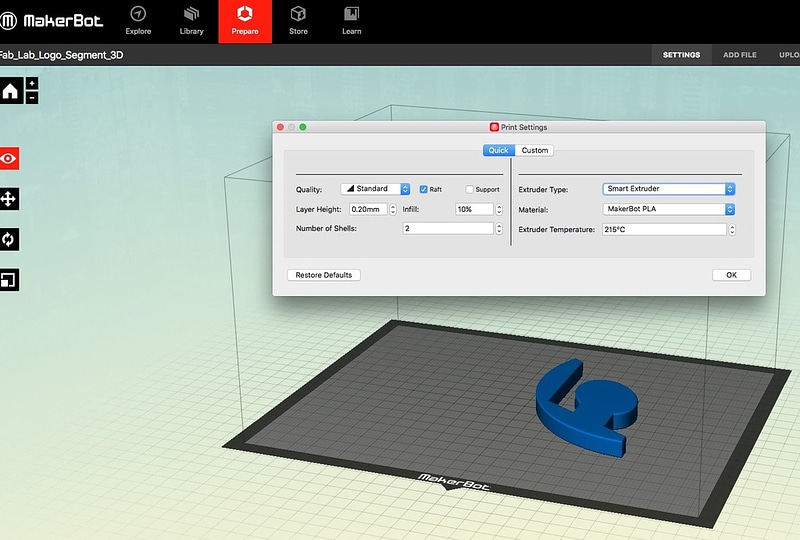This screenshot has height=540, width=800.
Task: Open the Store cube icon
Action: [x=298, y=13]
